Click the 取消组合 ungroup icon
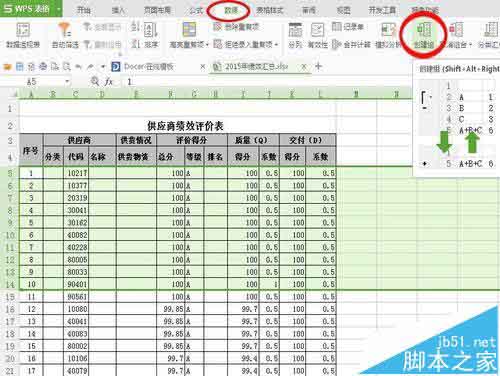This screenshot has height=376, width=500. (x=456, y=31)
